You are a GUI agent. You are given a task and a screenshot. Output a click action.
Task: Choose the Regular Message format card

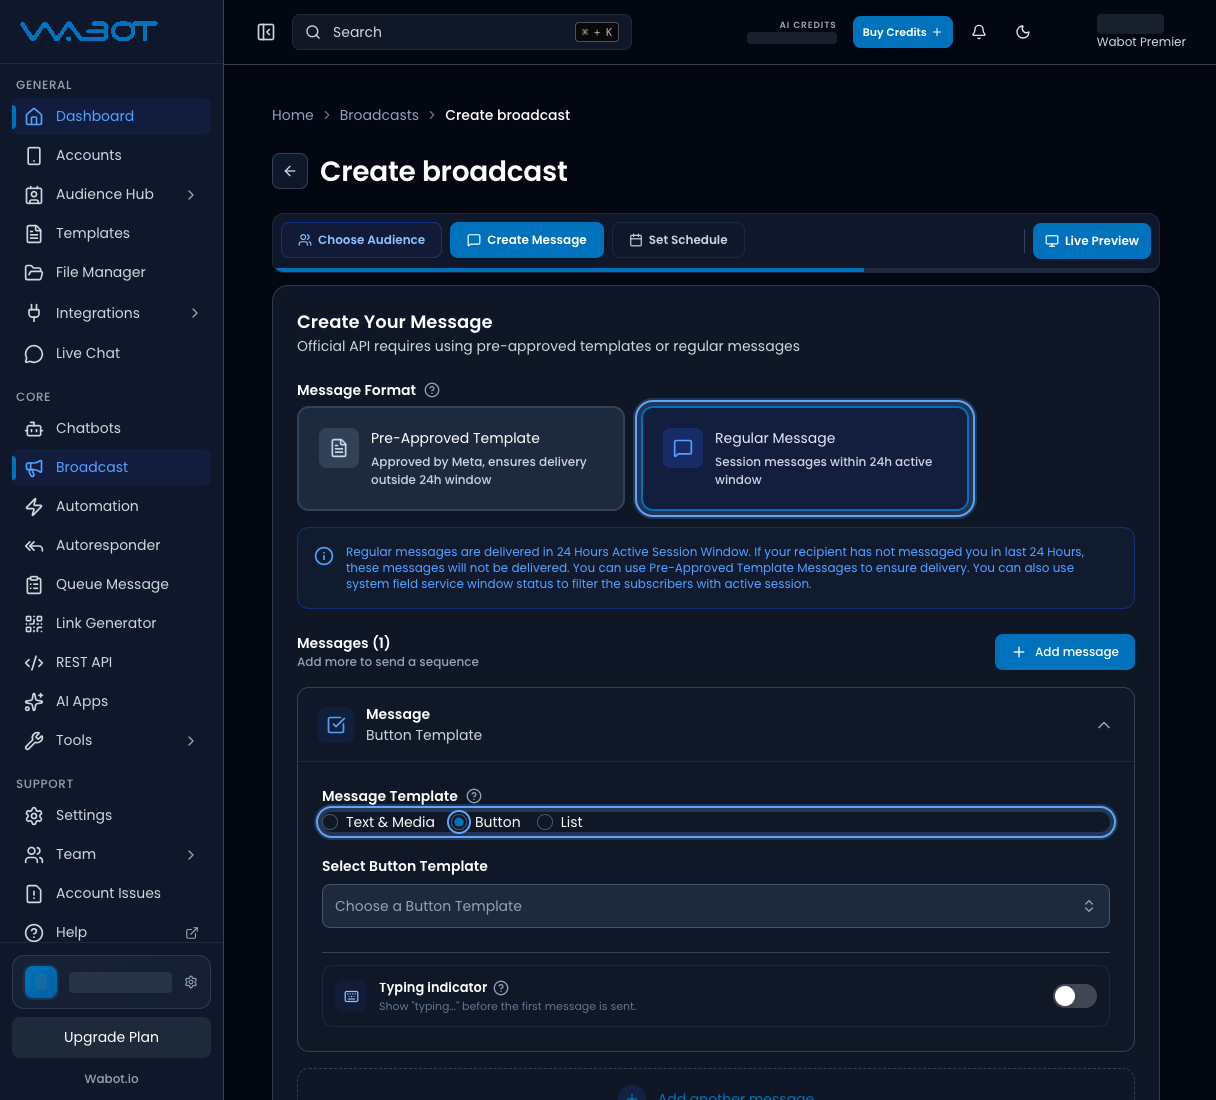(805, 459)
